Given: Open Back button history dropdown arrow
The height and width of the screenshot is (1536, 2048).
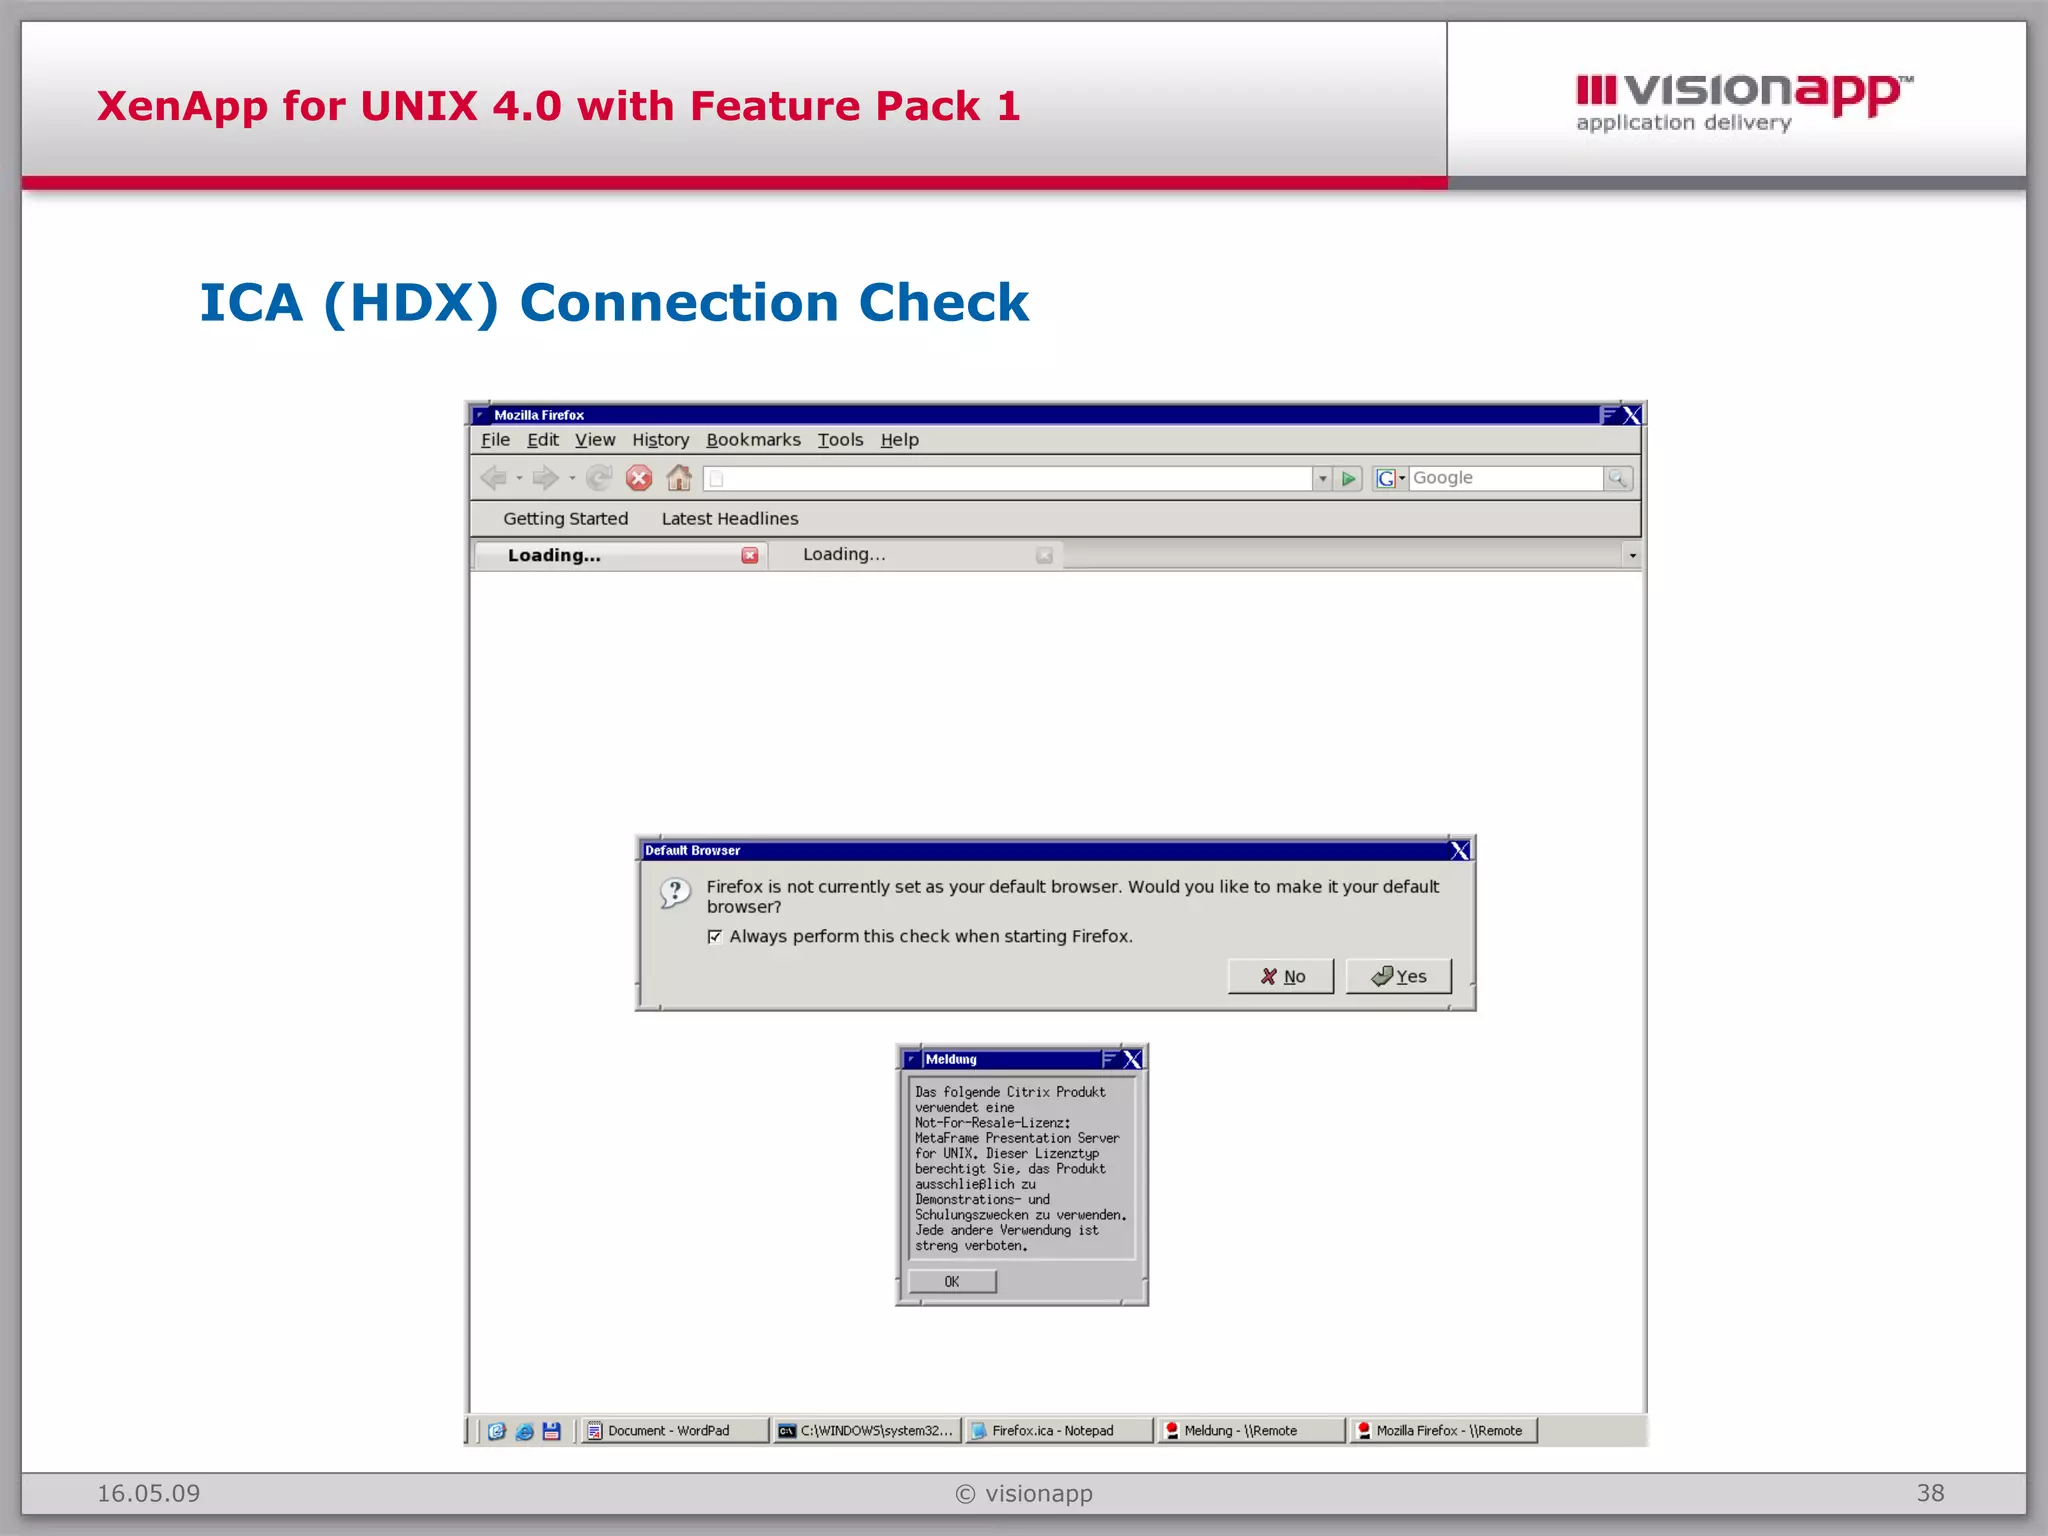Looking at the screenshot, I should 519,479.
